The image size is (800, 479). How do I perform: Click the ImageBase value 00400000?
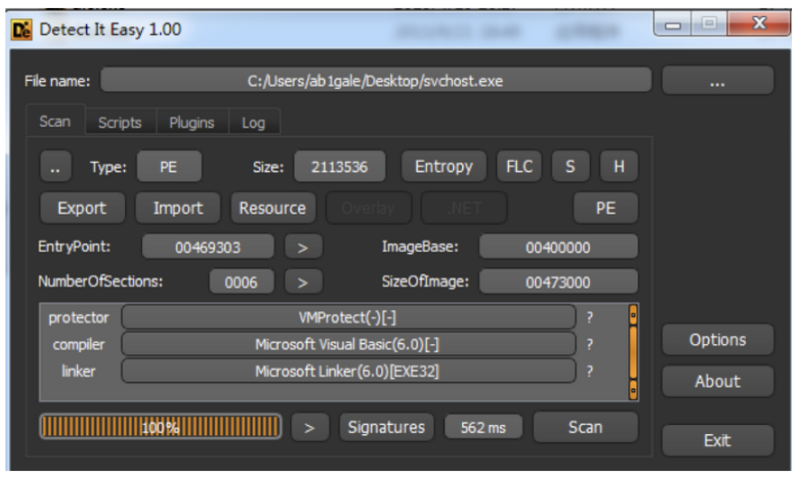click(x=558, y=247)
